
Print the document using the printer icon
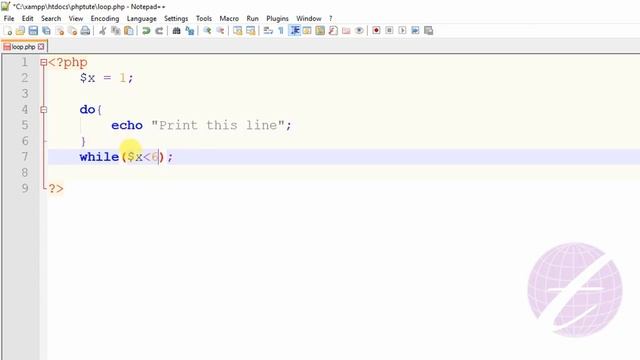85,31
